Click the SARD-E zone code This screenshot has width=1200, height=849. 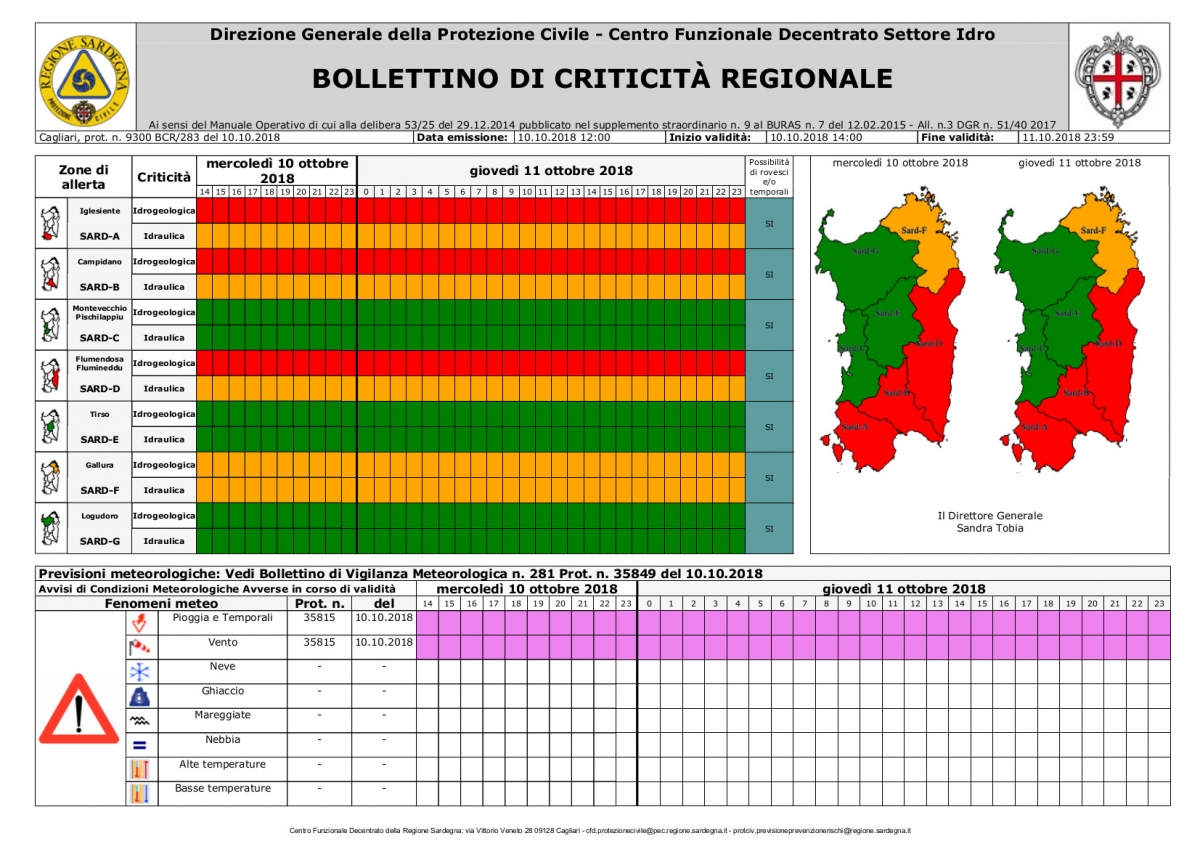coord(100,440)
